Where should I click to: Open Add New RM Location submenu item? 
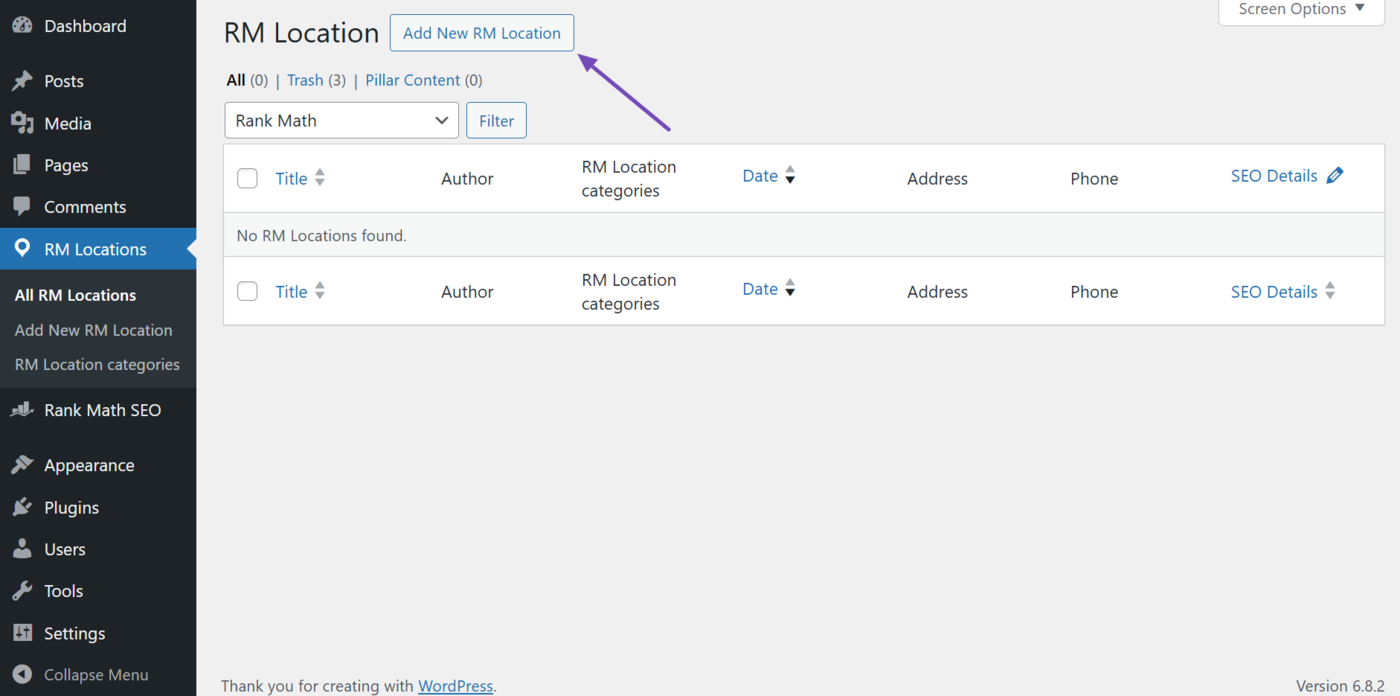pos(93,330)
